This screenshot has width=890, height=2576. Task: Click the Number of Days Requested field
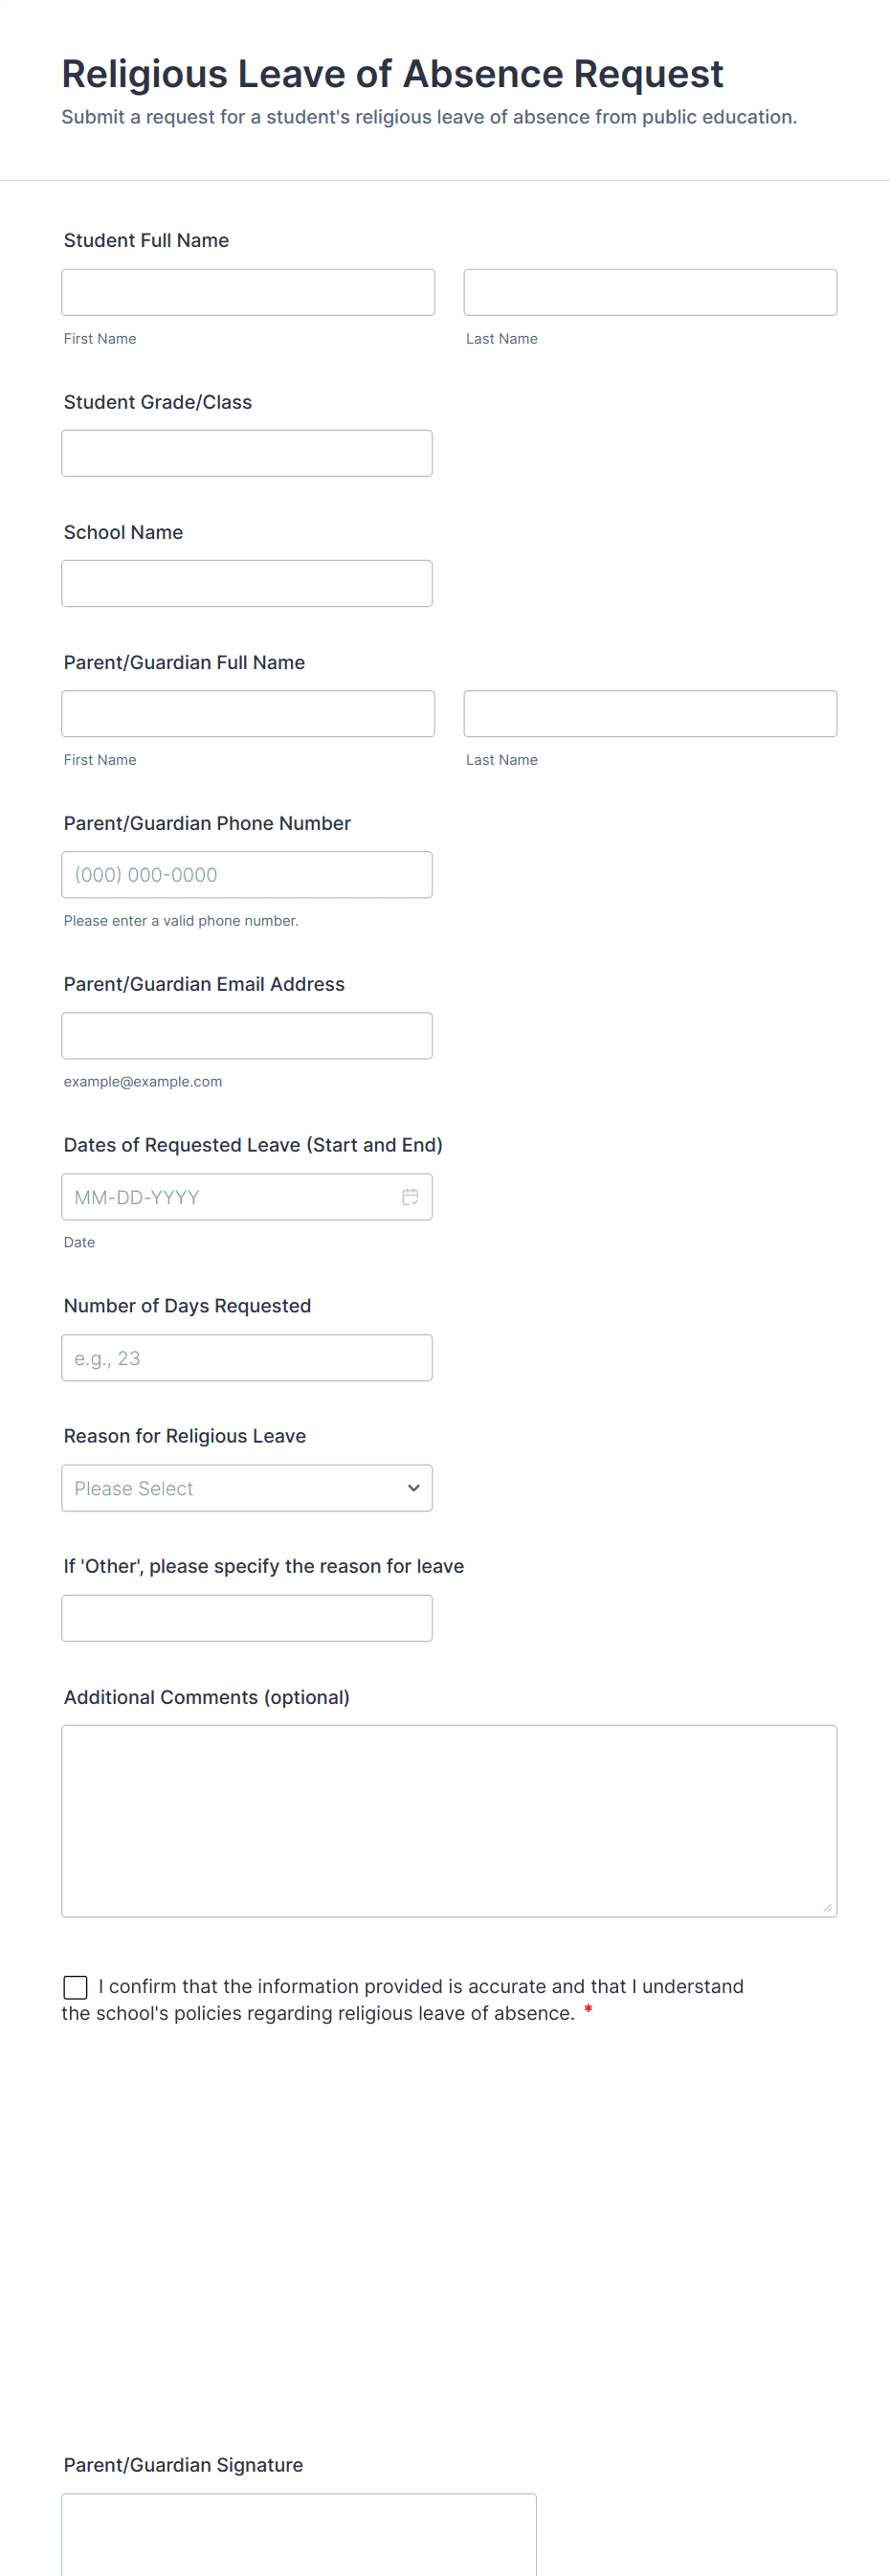246,1358
